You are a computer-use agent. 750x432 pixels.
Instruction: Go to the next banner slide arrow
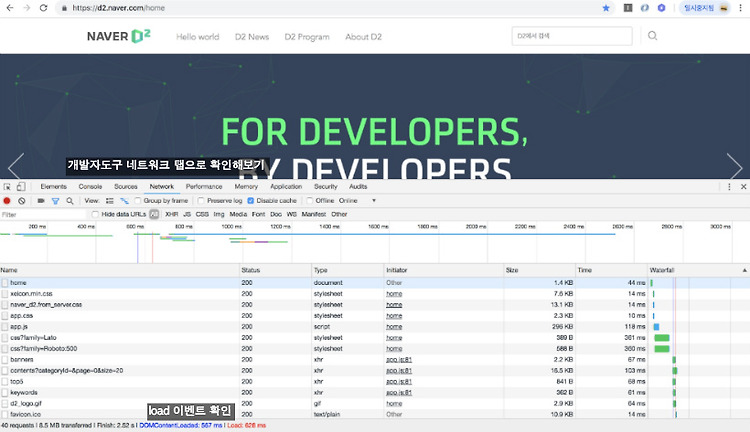[x=734, y=166]
